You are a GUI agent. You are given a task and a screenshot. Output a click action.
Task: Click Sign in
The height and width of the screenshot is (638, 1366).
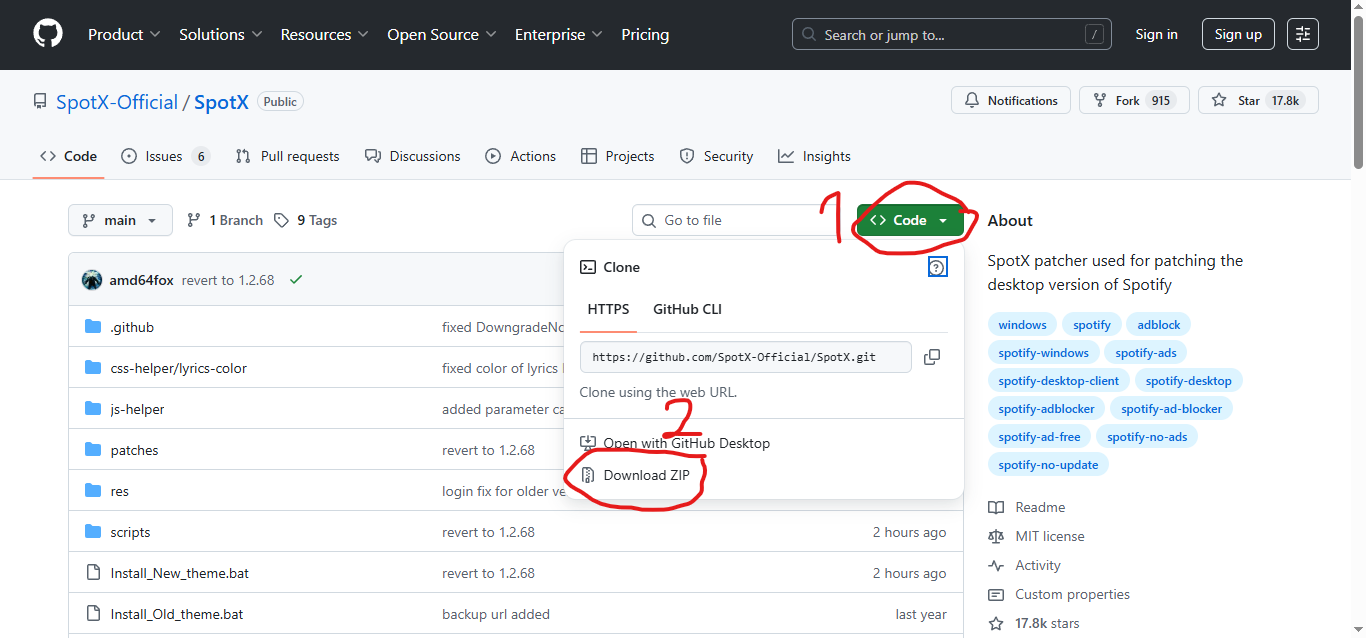coord(1156,34)
